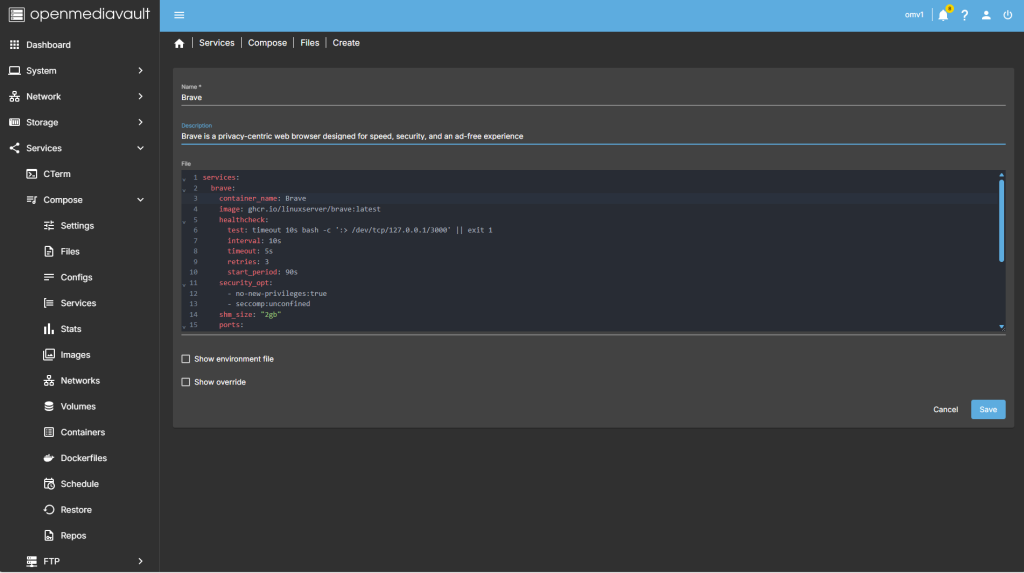Click the Images icon

[x=49, y=355]
